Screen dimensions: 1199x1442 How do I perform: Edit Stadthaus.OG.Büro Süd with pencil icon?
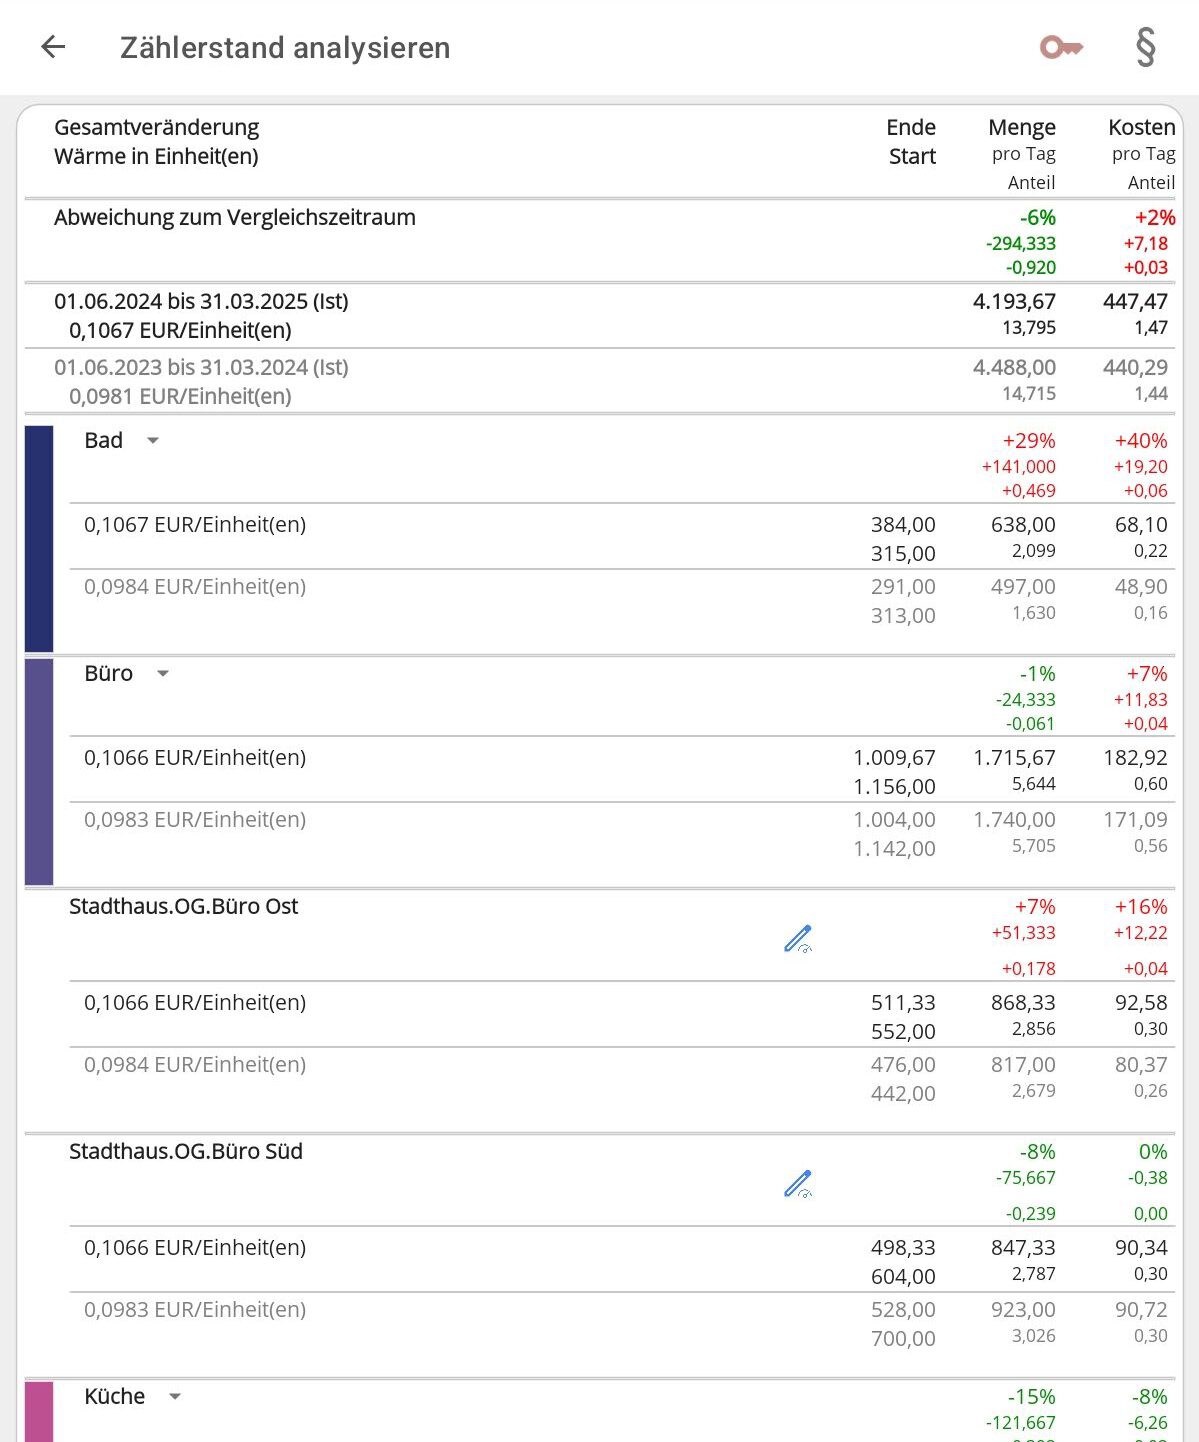[x=798, y=1183]
